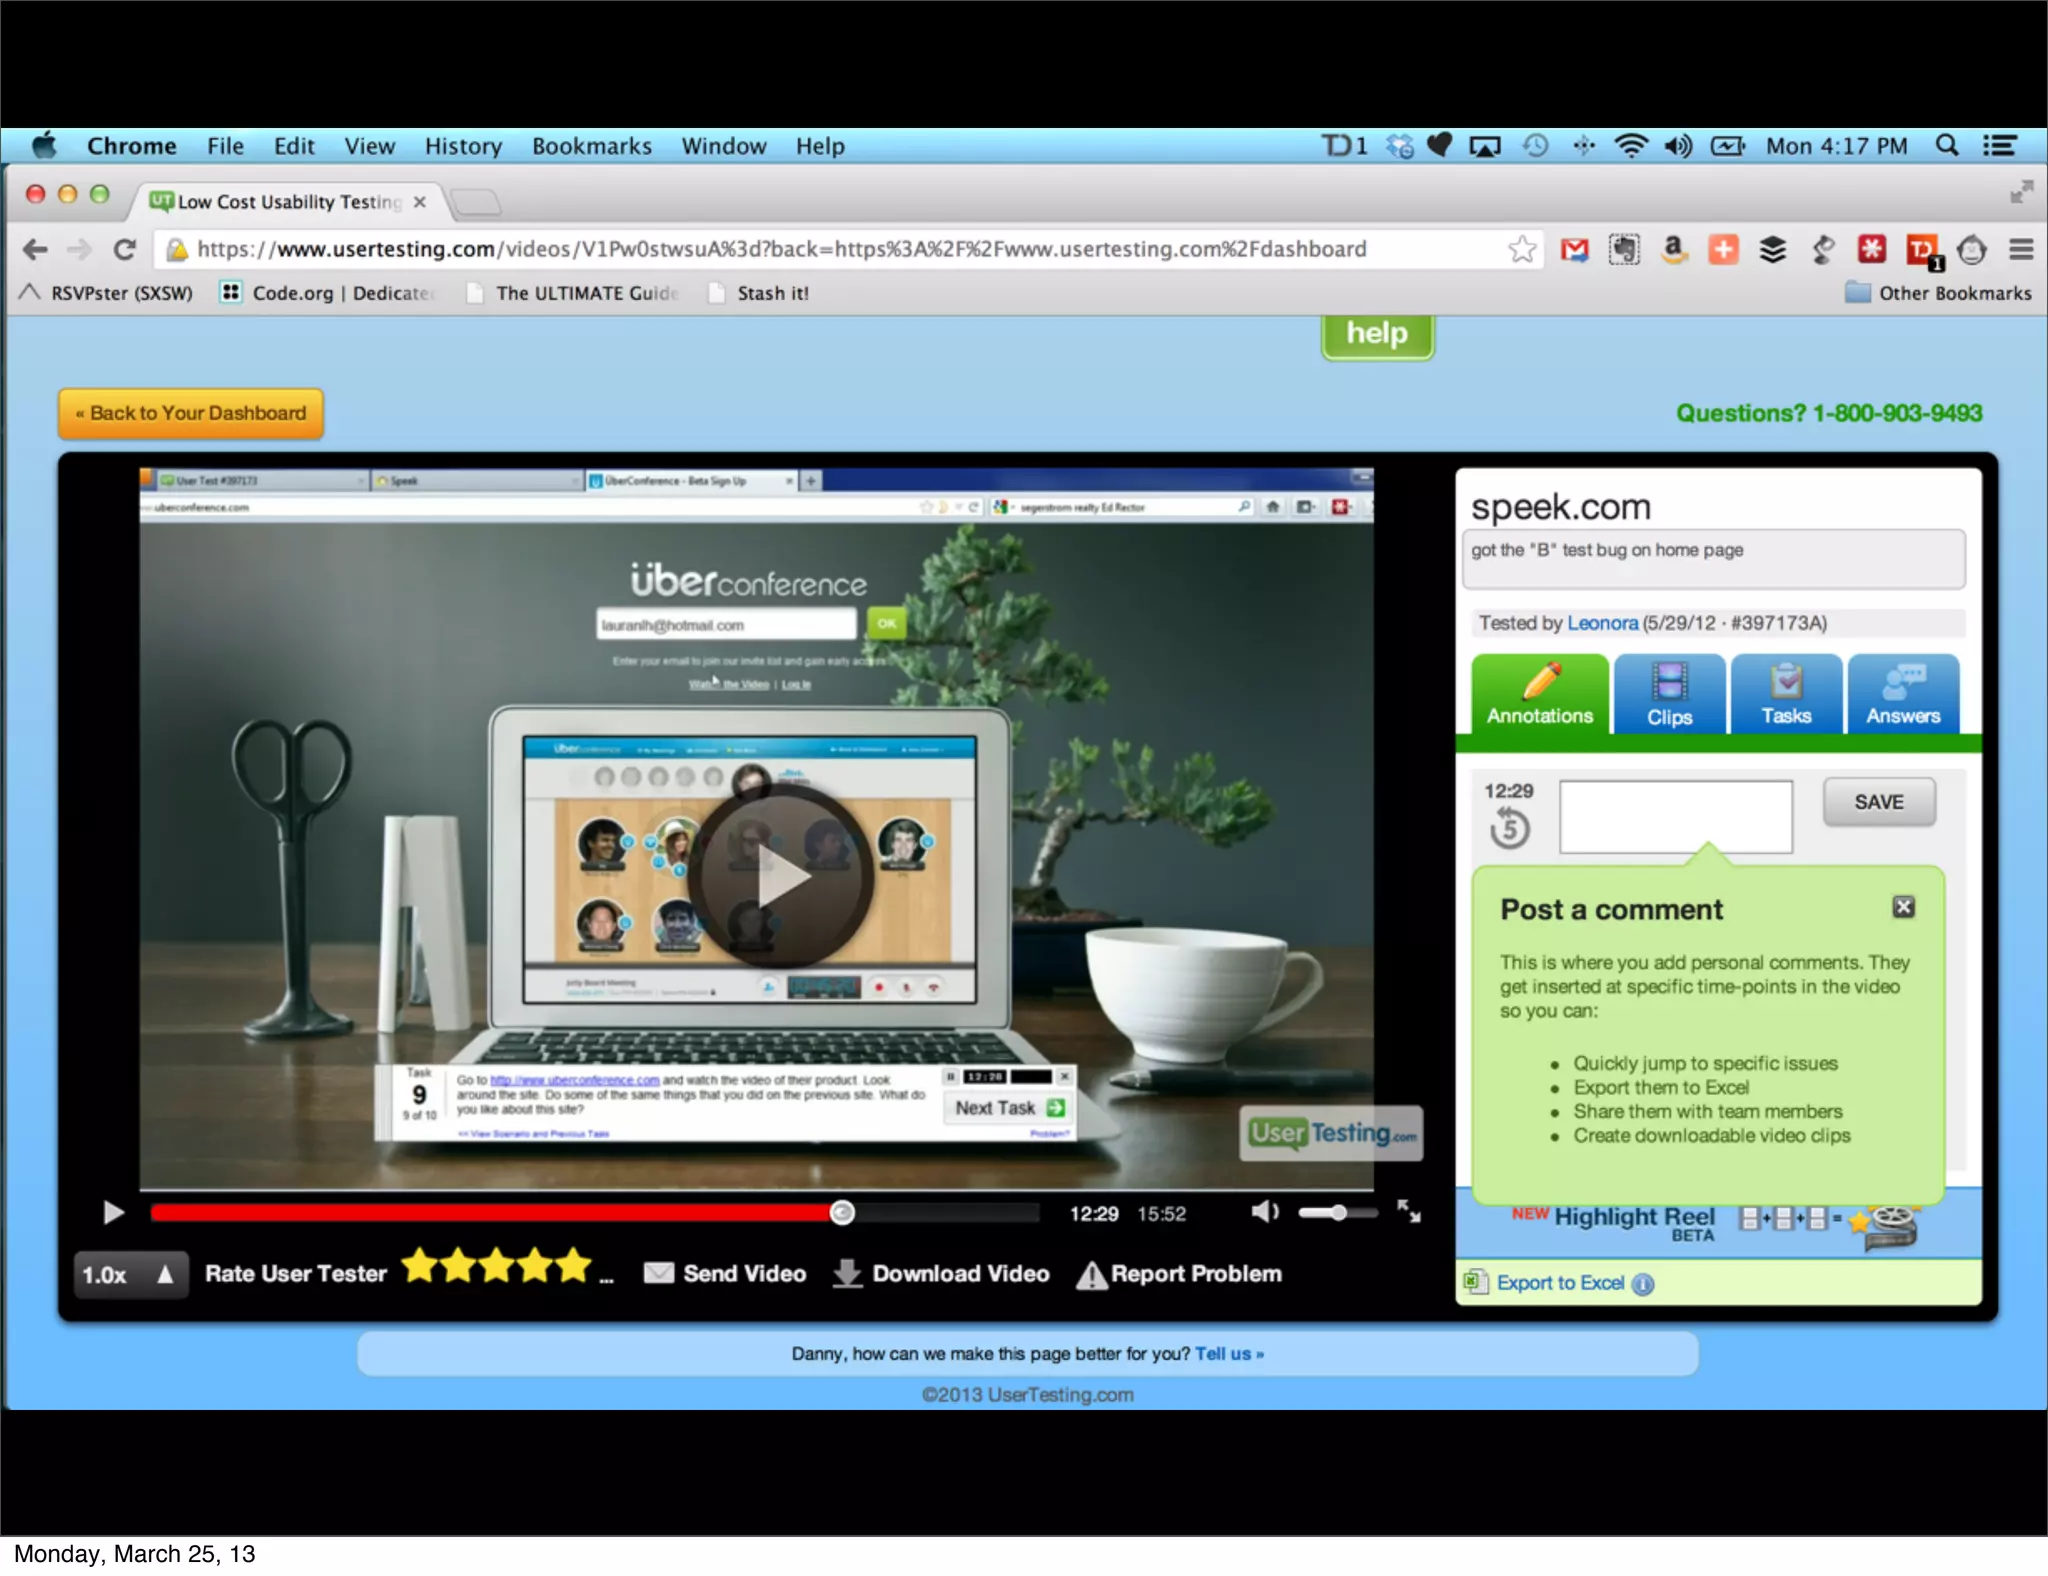
Task: Mute the video with the speaker icon
Action: click(x=1264, y=1212)
